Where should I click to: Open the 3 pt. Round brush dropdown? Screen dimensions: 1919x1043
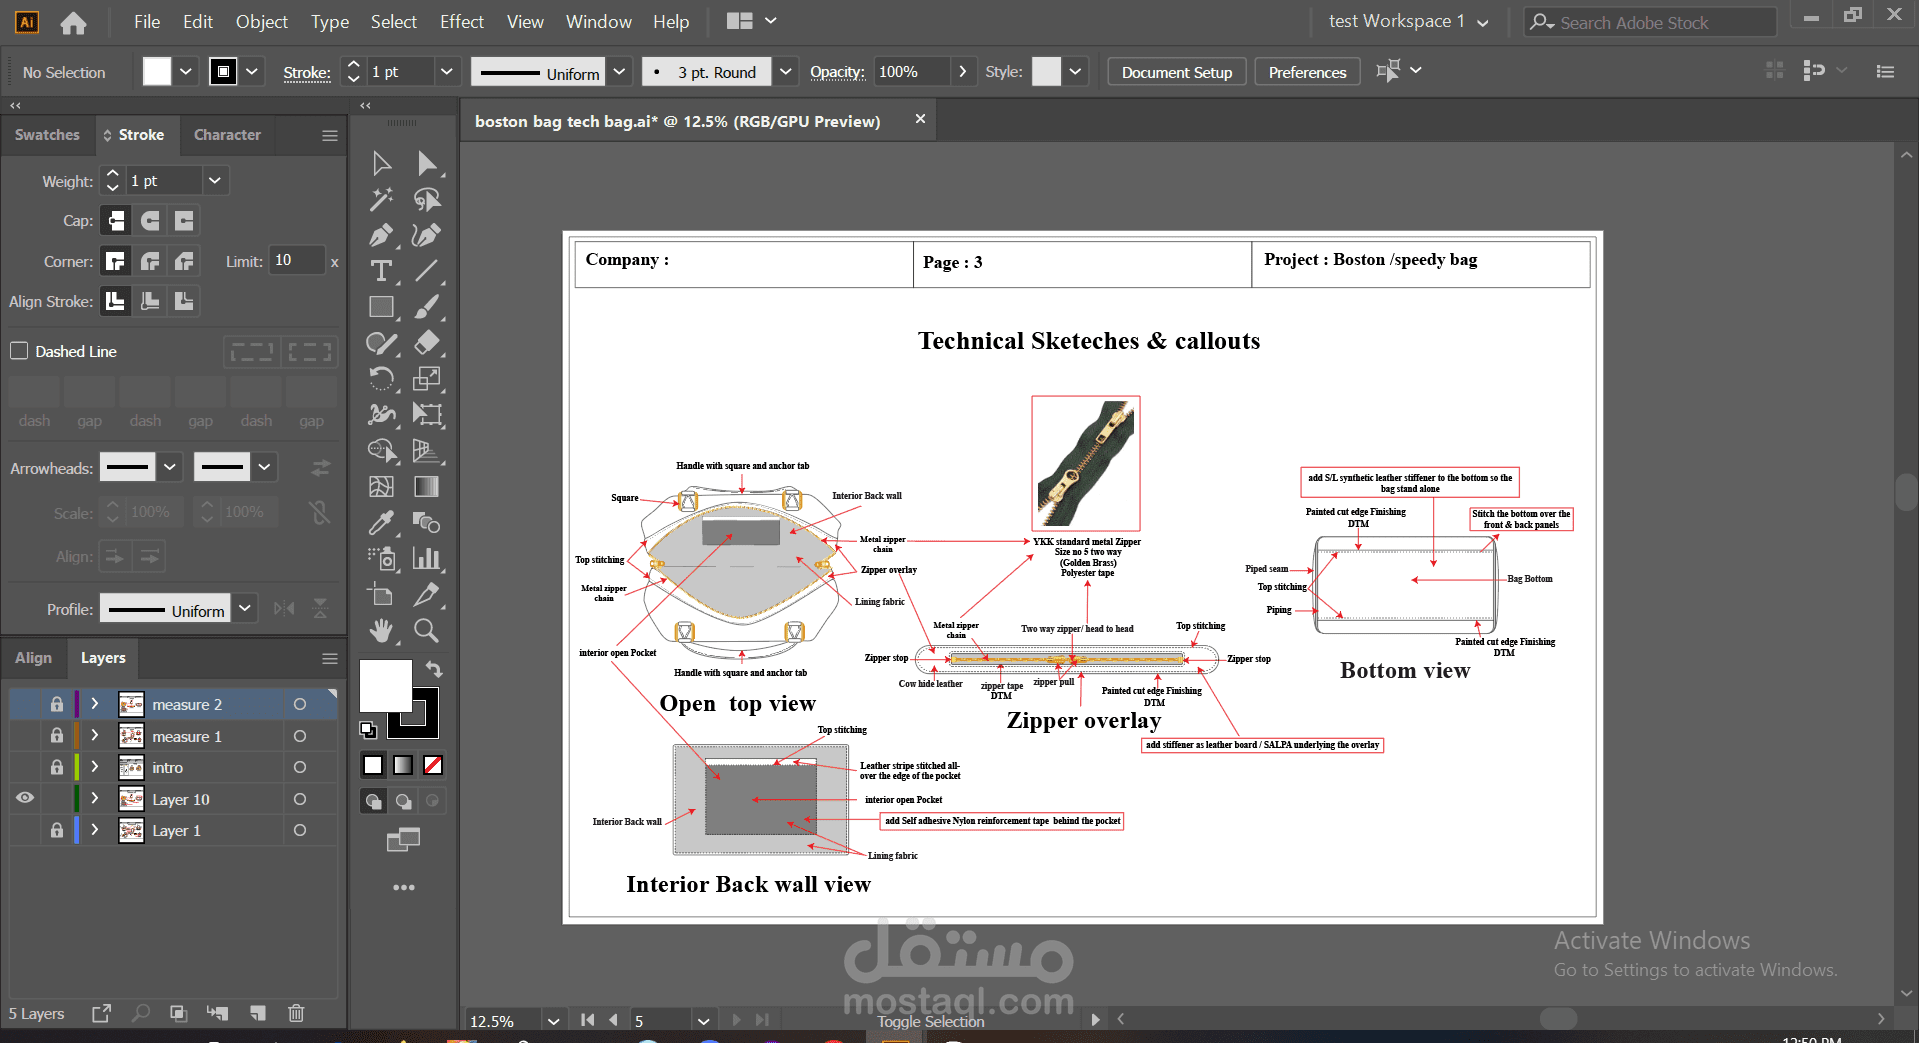point(786,72)
